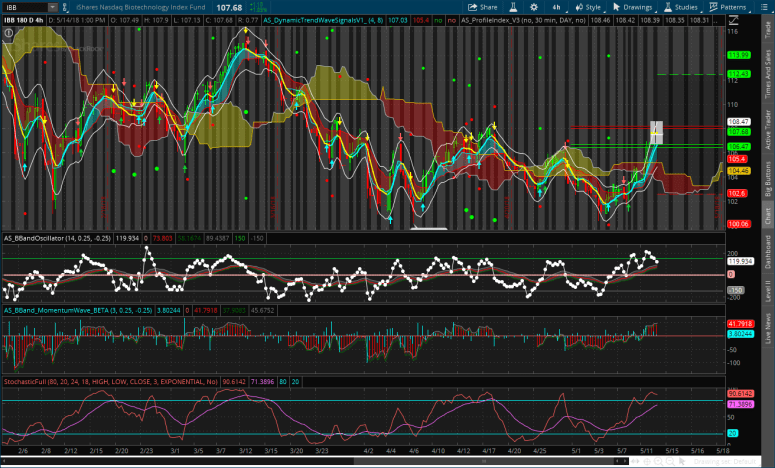Screen dimensions: 775x468
Task: Click the zoom in magnifier icon
Action: tap(658, 461)
